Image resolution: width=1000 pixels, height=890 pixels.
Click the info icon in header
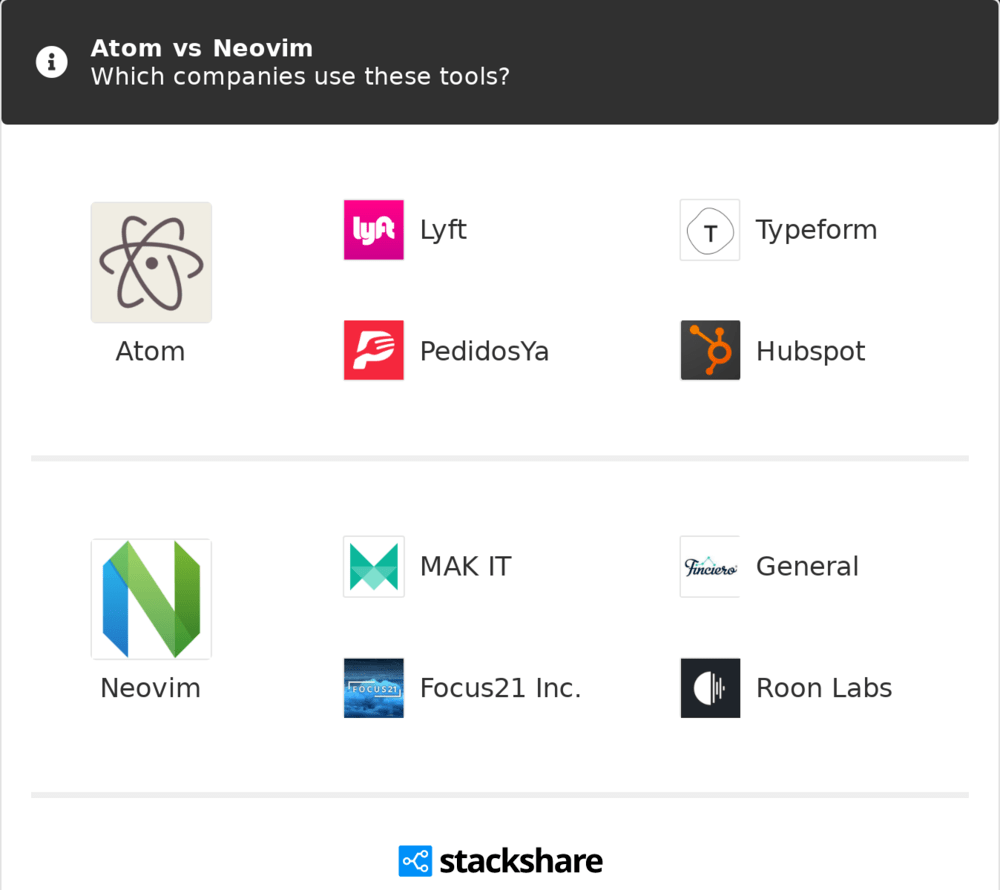[52, 62]
